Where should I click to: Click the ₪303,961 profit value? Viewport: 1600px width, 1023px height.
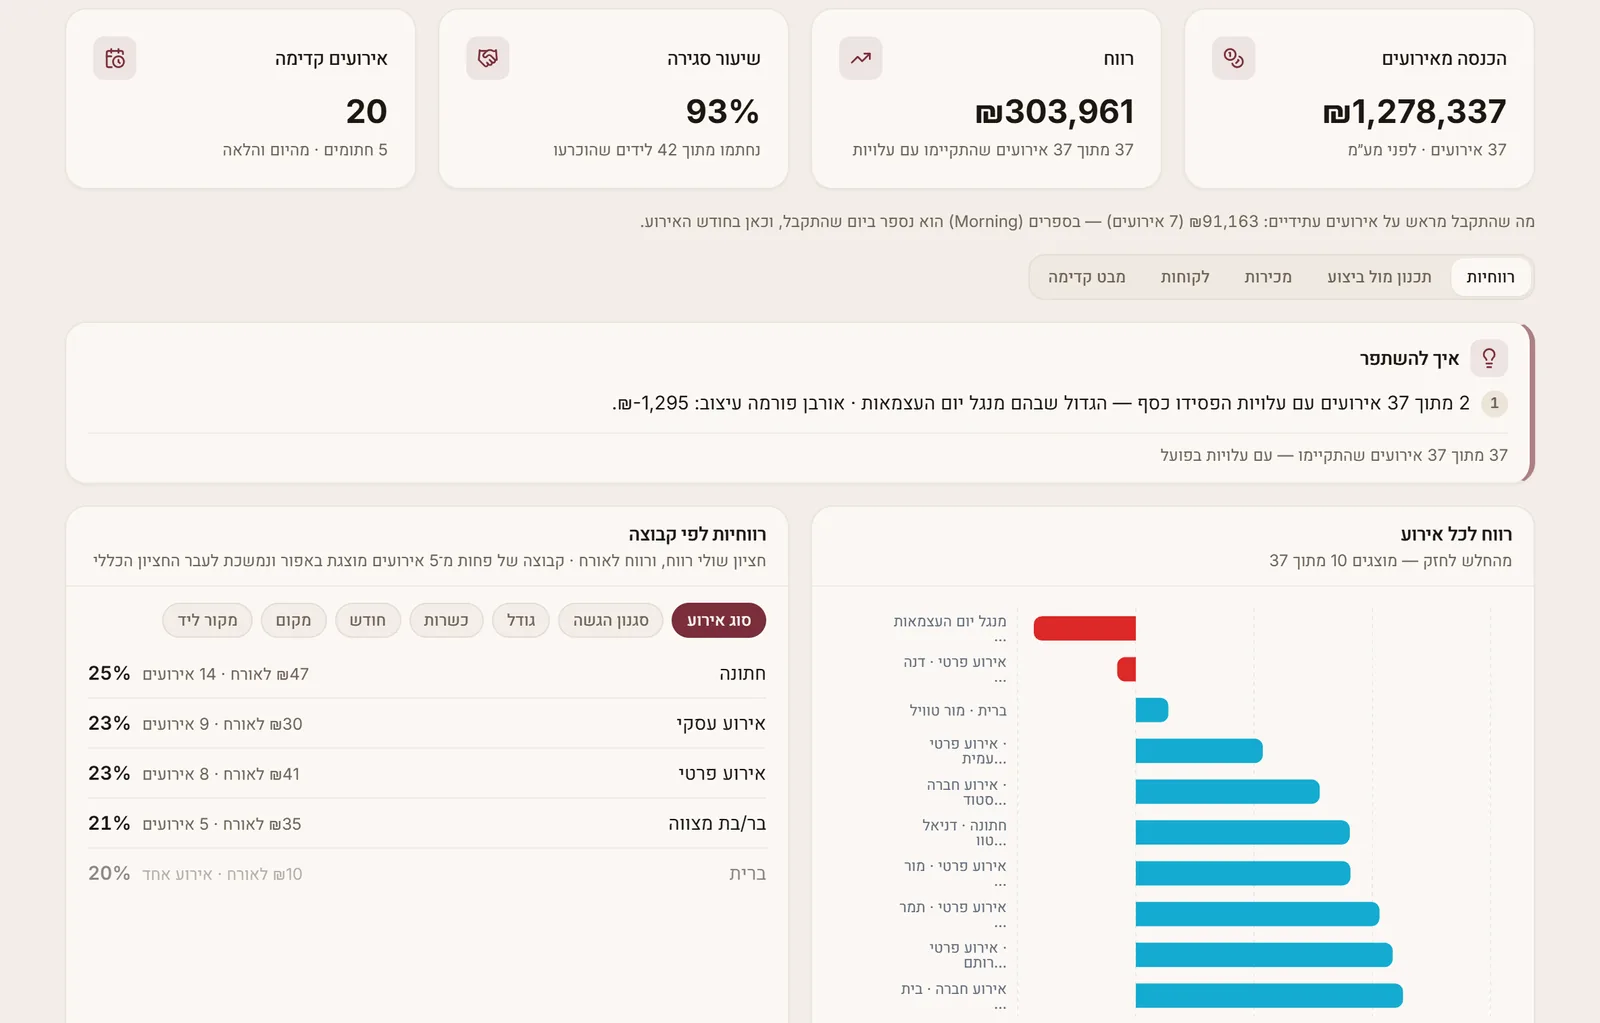(x=1055, y=111)
